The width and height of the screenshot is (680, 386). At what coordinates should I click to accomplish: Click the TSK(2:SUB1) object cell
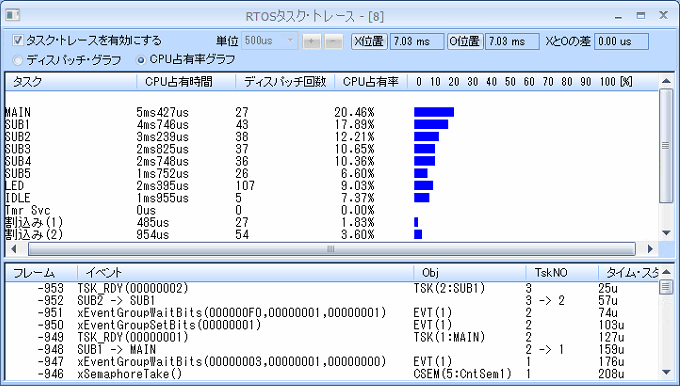click(449, 288)
